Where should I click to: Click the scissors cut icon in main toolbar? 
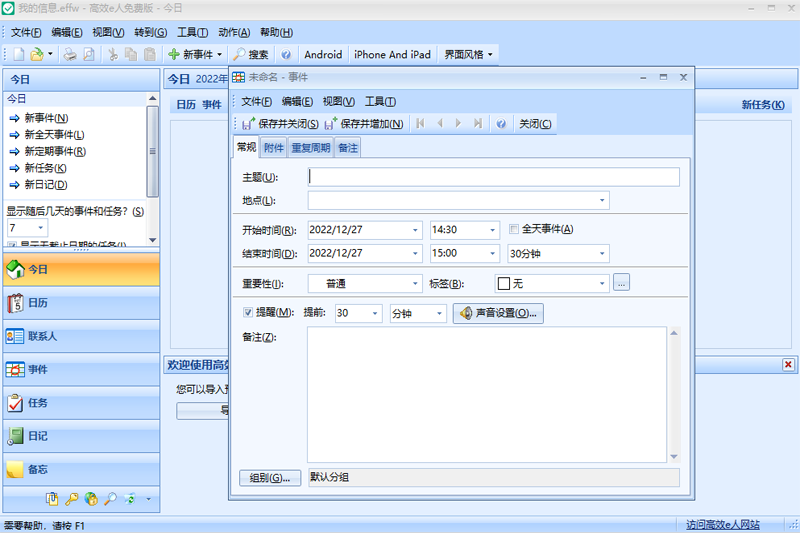(x=113, y=54)
